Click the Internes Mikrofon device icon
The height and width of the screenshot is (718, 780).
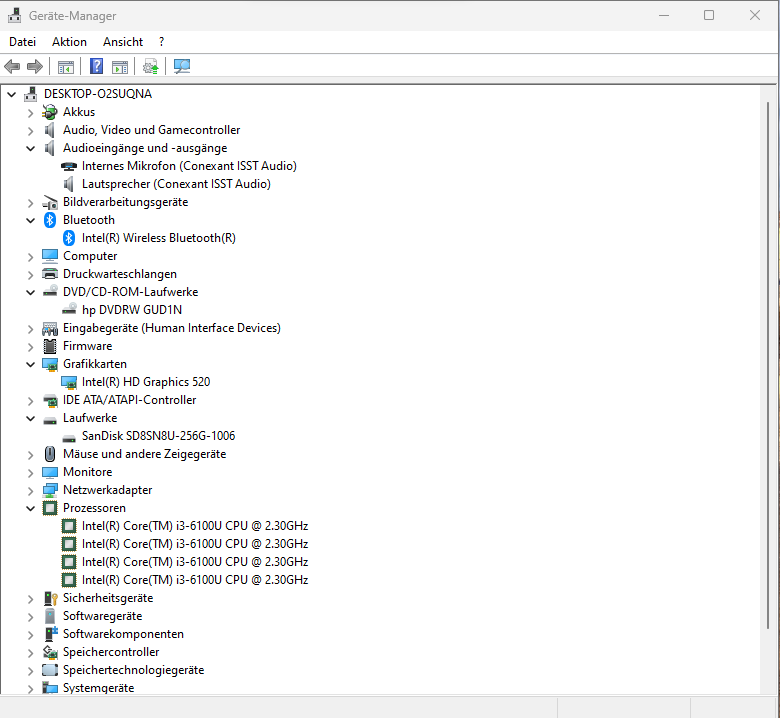[69, 166]
